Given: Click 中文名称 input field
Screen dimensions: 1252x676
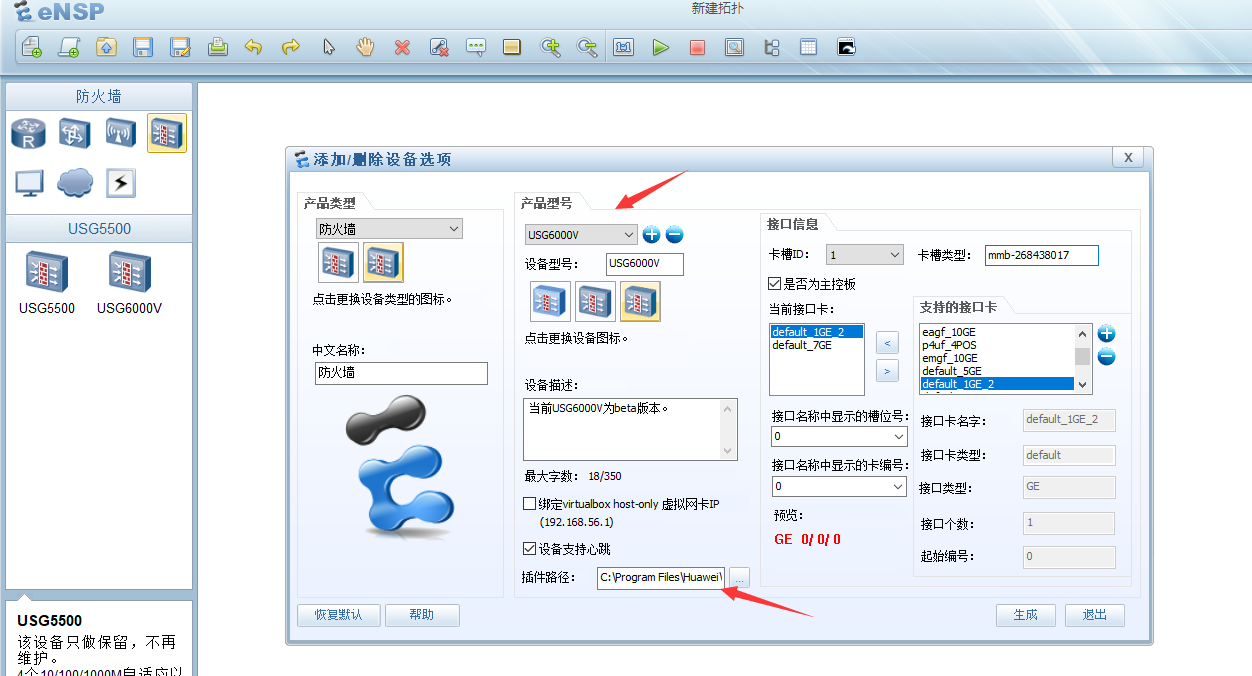Looking at the screenshot, I should pos(401,373).
